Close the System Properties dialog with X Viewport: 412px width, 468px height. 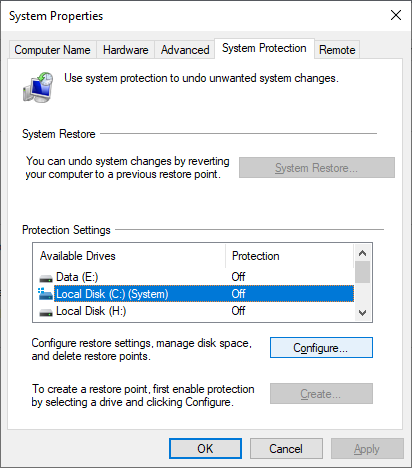[396, 15]
